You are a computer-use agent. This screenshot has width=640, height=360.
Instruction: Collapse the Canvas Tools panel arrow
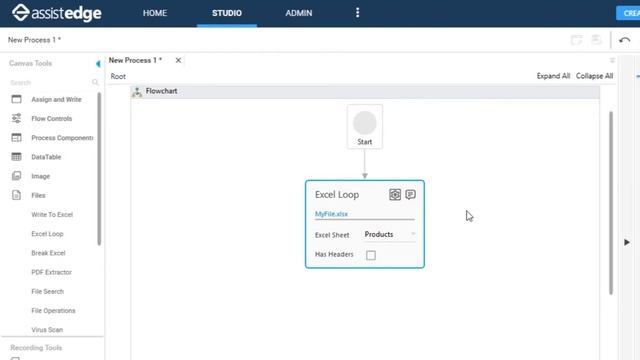98,64
